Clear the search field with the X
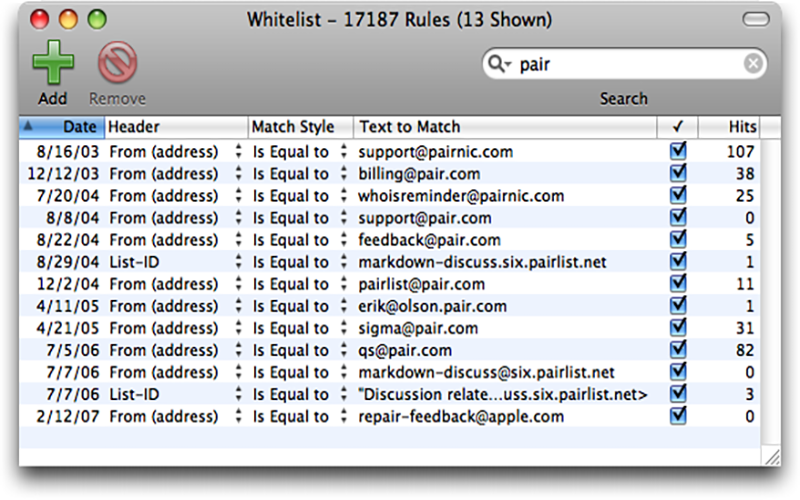Image resolution: width=800 pixels, height=500 pixels. (753, 64)
